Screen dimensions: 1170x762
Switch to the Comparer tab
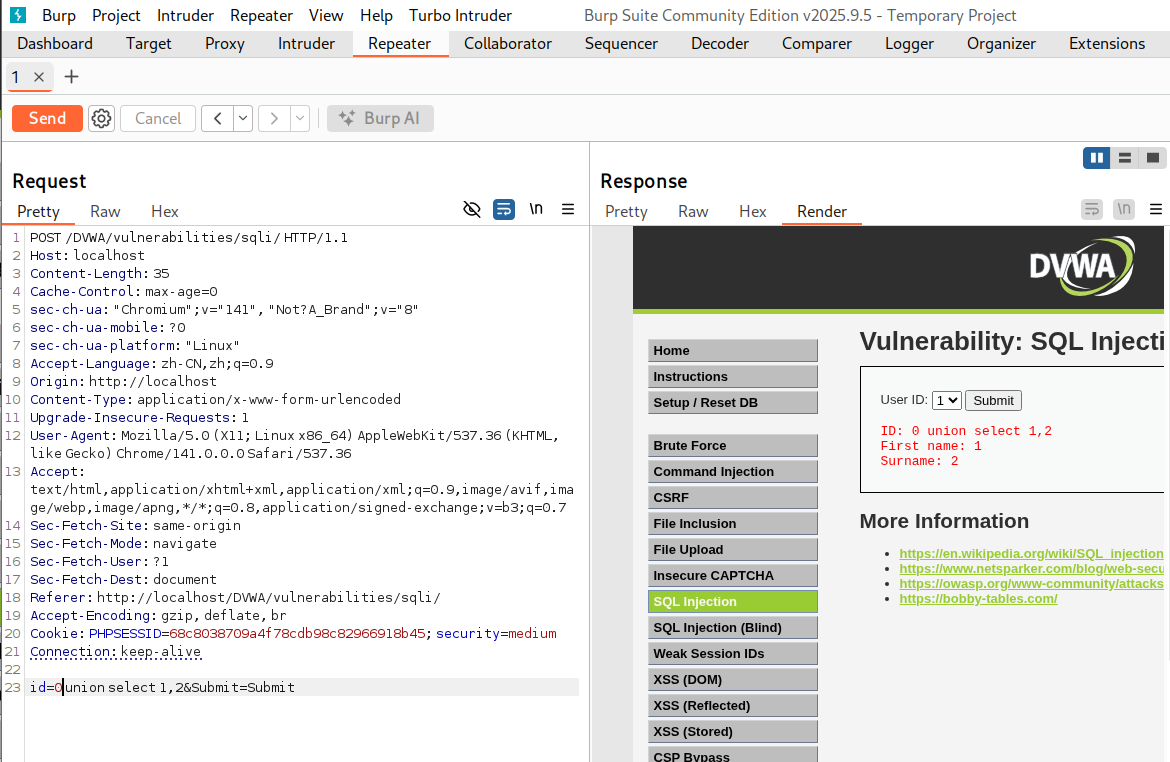816,44
